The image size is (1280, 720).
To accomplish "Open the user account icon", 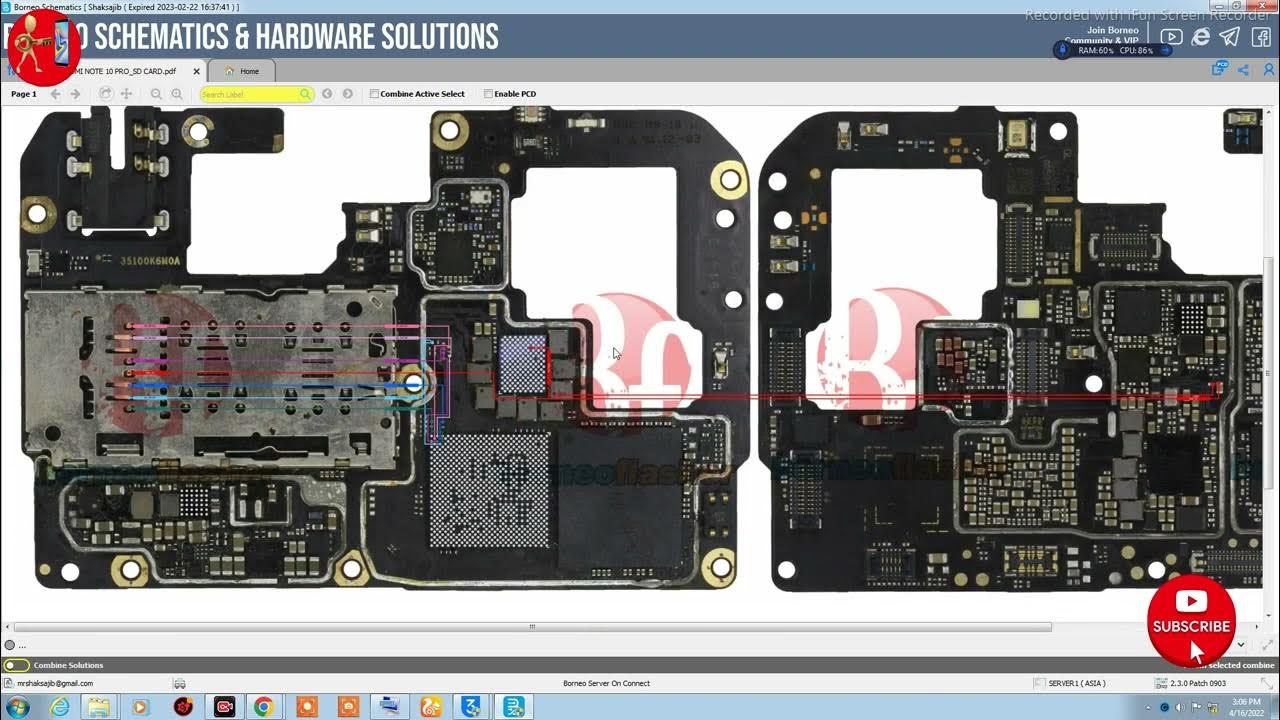I will click(x=1269, y=70).
